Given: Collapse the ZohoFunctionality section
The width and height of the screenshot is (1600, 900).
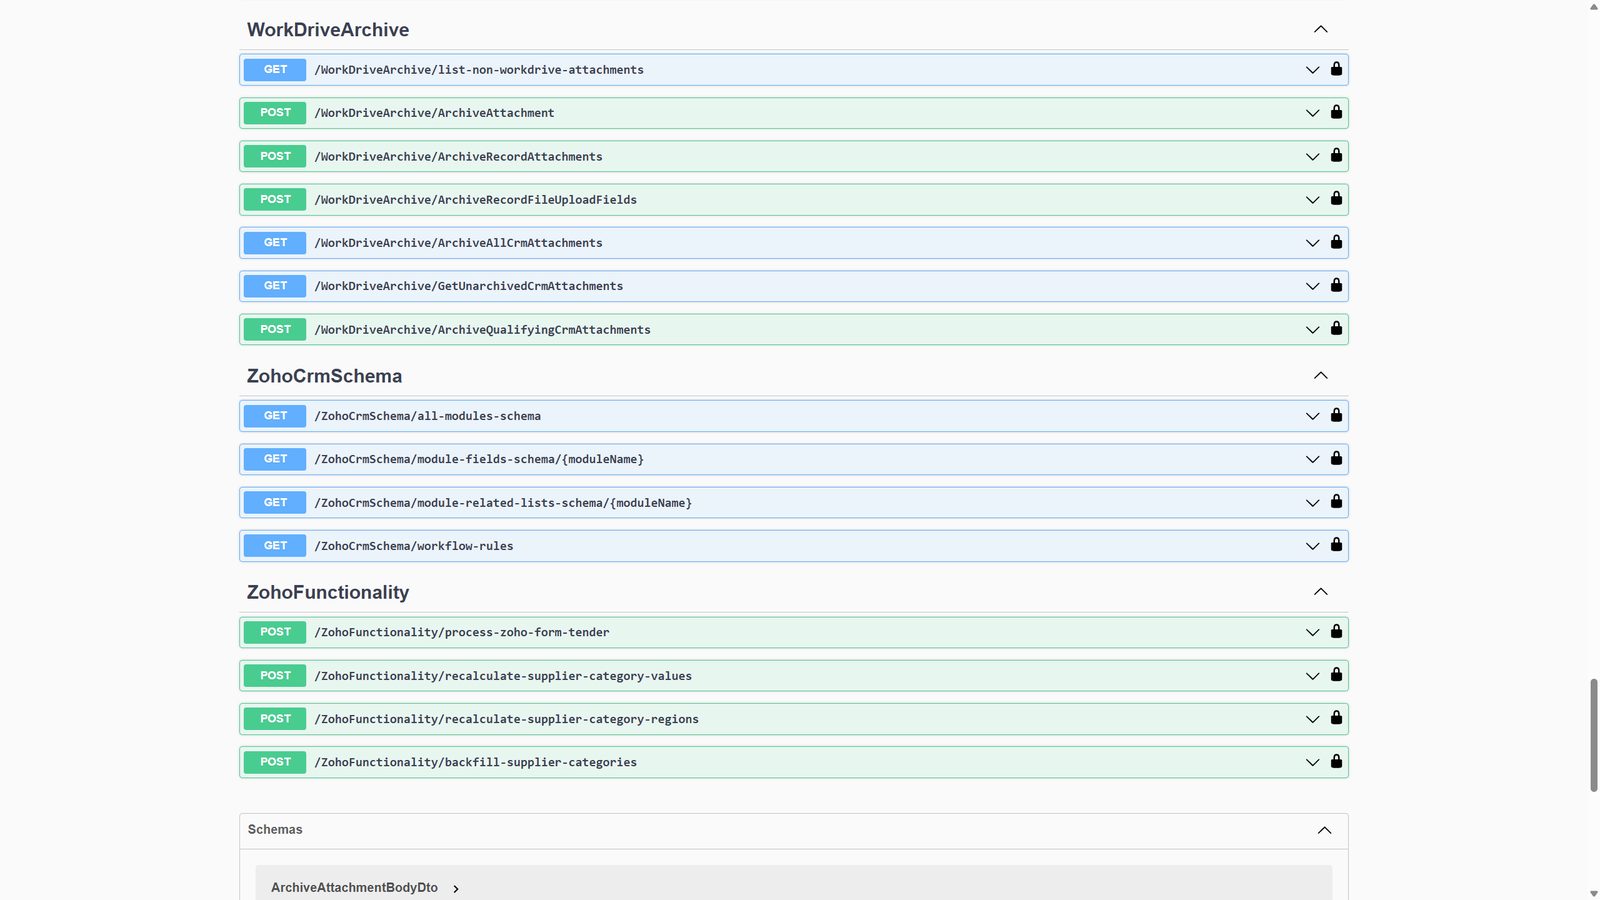Looking at the screenshot, I should click(x=1321, y=592).
